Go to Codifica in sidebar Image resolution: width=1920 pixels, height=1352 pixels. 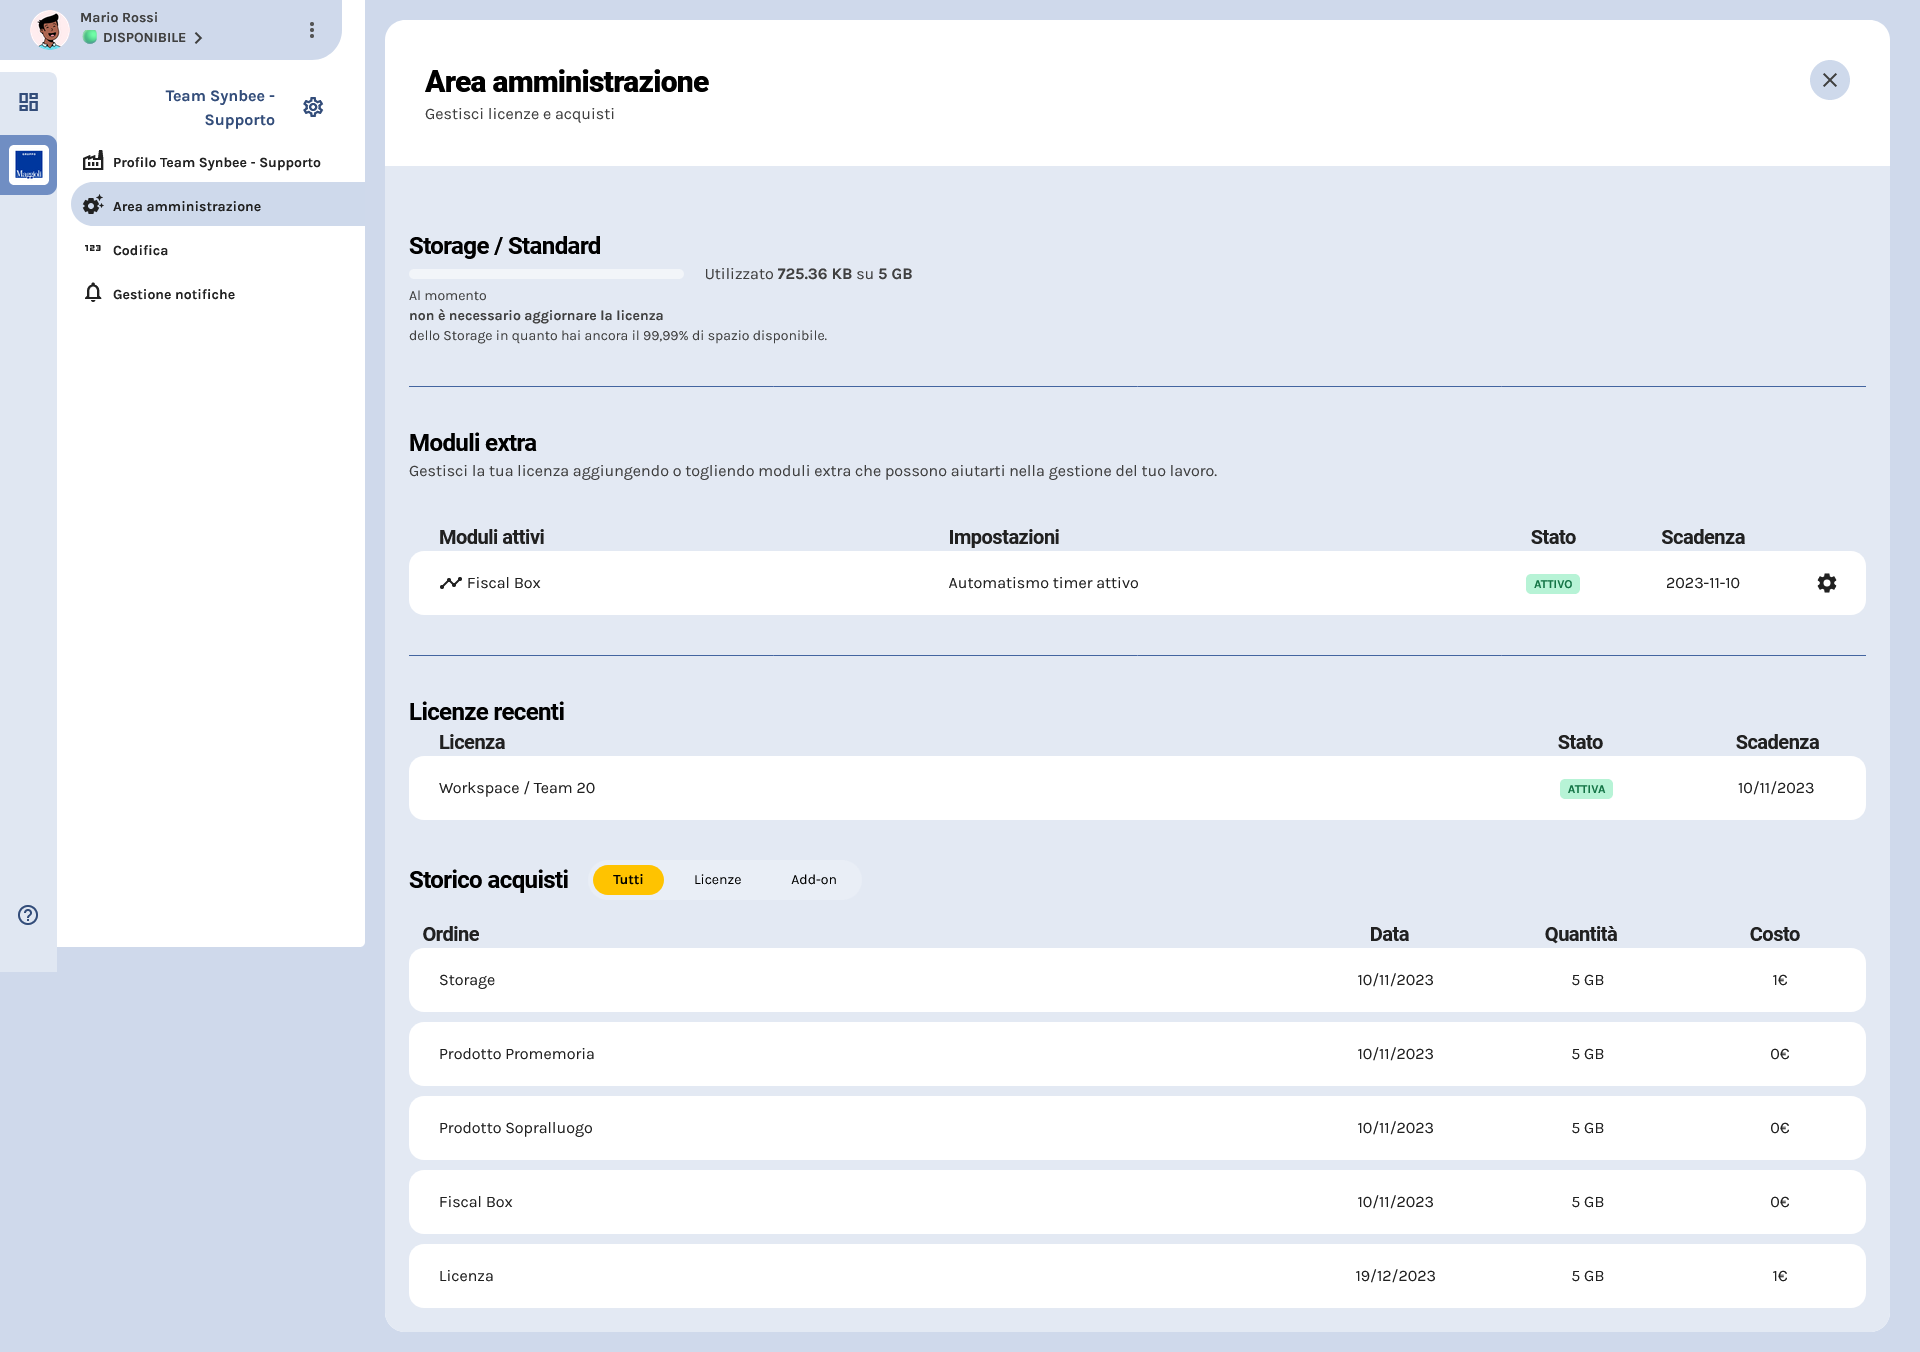pyautogui.click(x=140, y=250)
